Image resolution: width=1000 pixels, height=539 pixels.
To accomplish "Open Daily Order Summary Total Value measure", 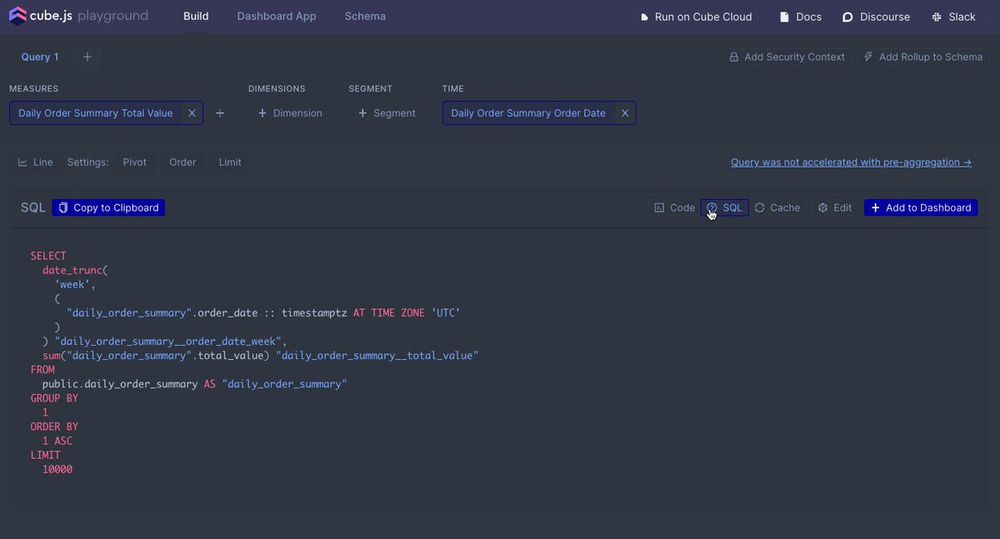I will pos(96,113).
